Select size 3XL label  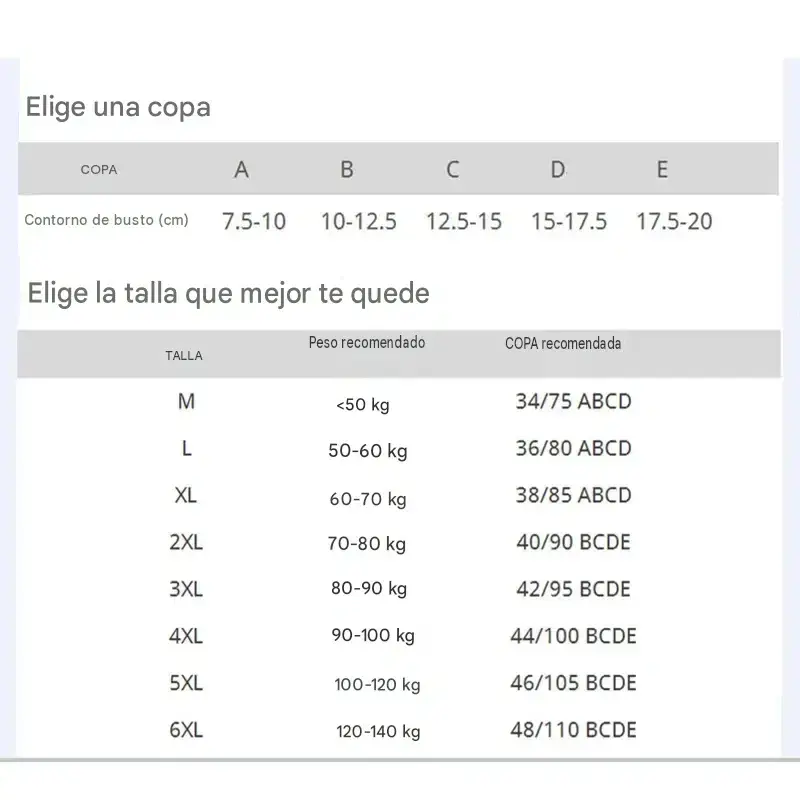[186, 589]
